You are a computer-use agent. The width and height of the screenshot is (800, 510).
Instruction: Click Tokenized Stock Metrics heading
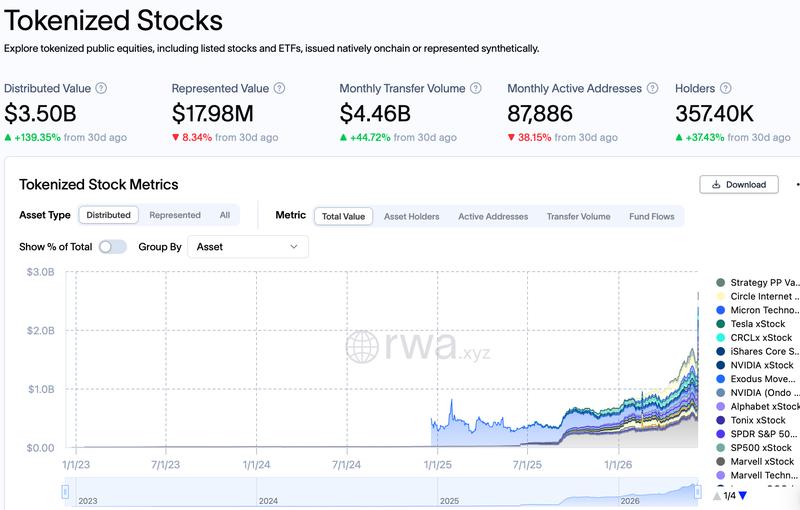pyautogui.click(x=99, y=185)
